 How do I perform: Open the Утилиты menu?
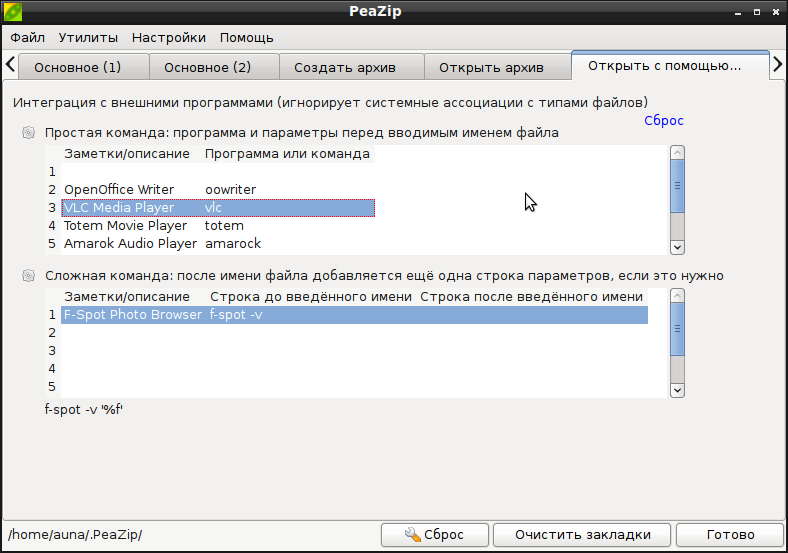(88, 38)
